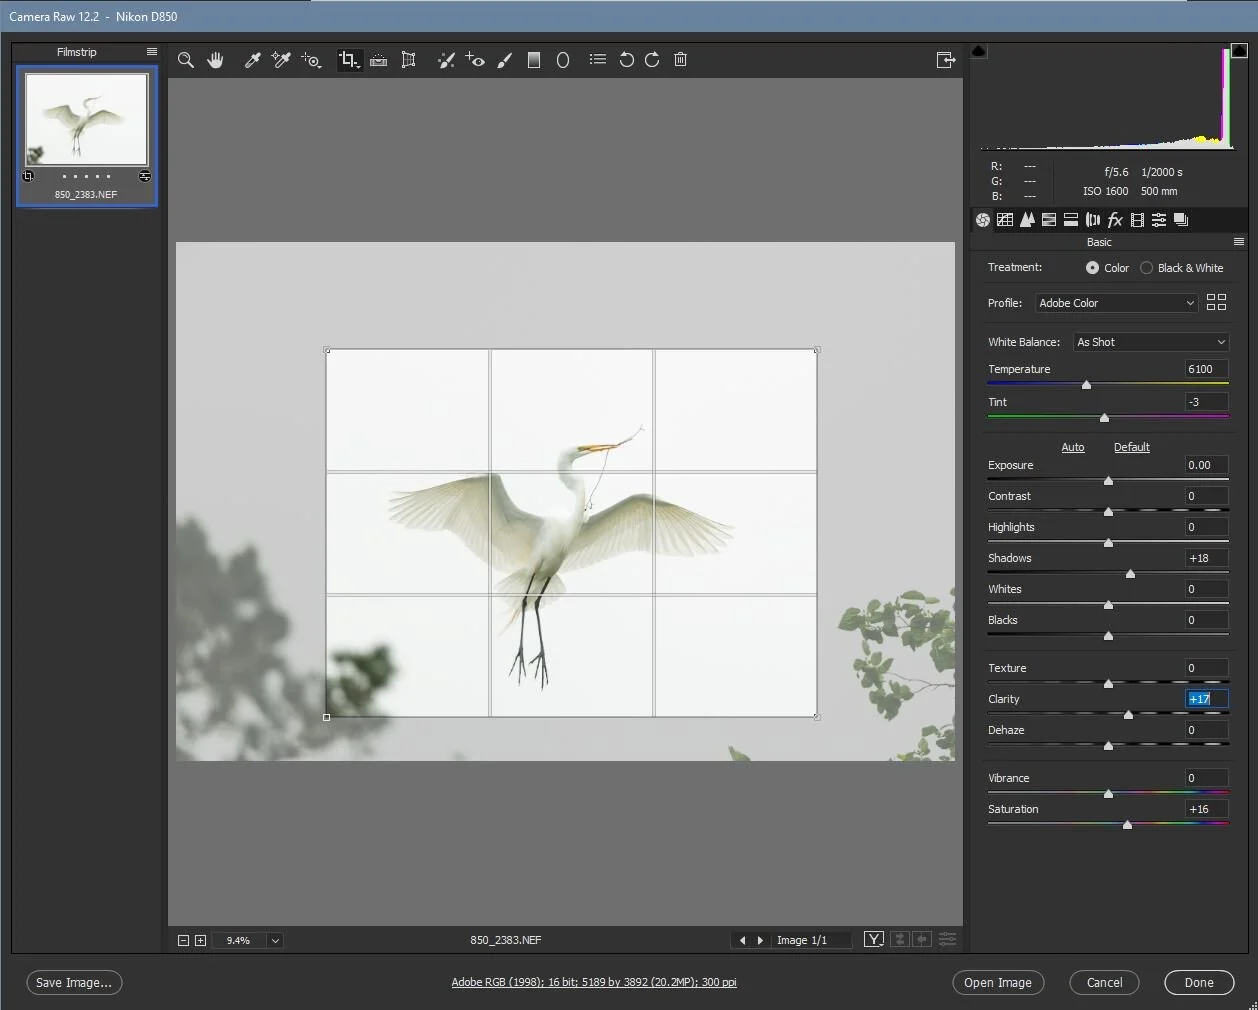The height and width of the screenshot is (1010, 1258).
Task: Select the Hand tool
Action: pos(215,60)
